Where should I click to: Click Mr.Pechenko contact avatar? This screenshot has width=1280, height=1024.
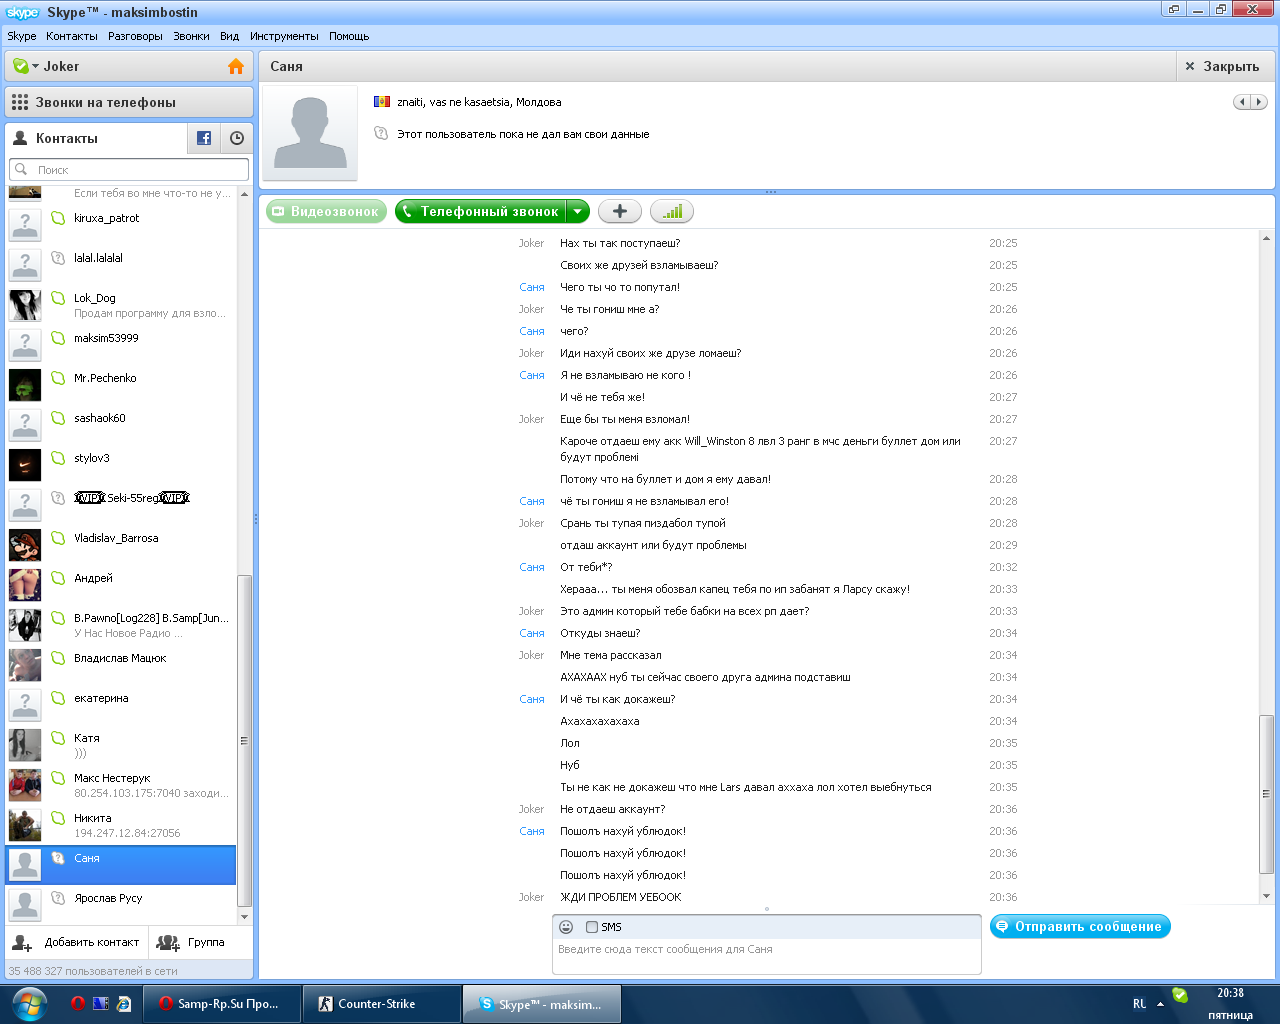pos(25,385)
